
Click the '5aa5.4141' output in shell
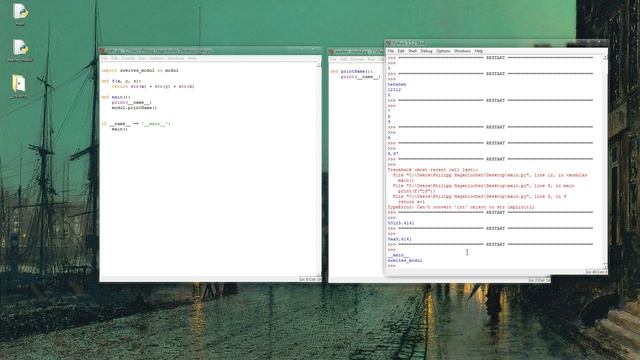click(400, 239)
